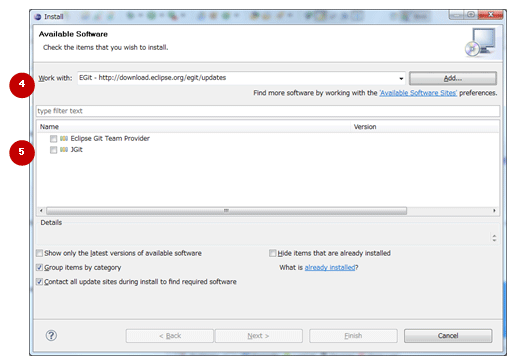
Task: Enable Hide items that are already installed
Action: [273, 253]
